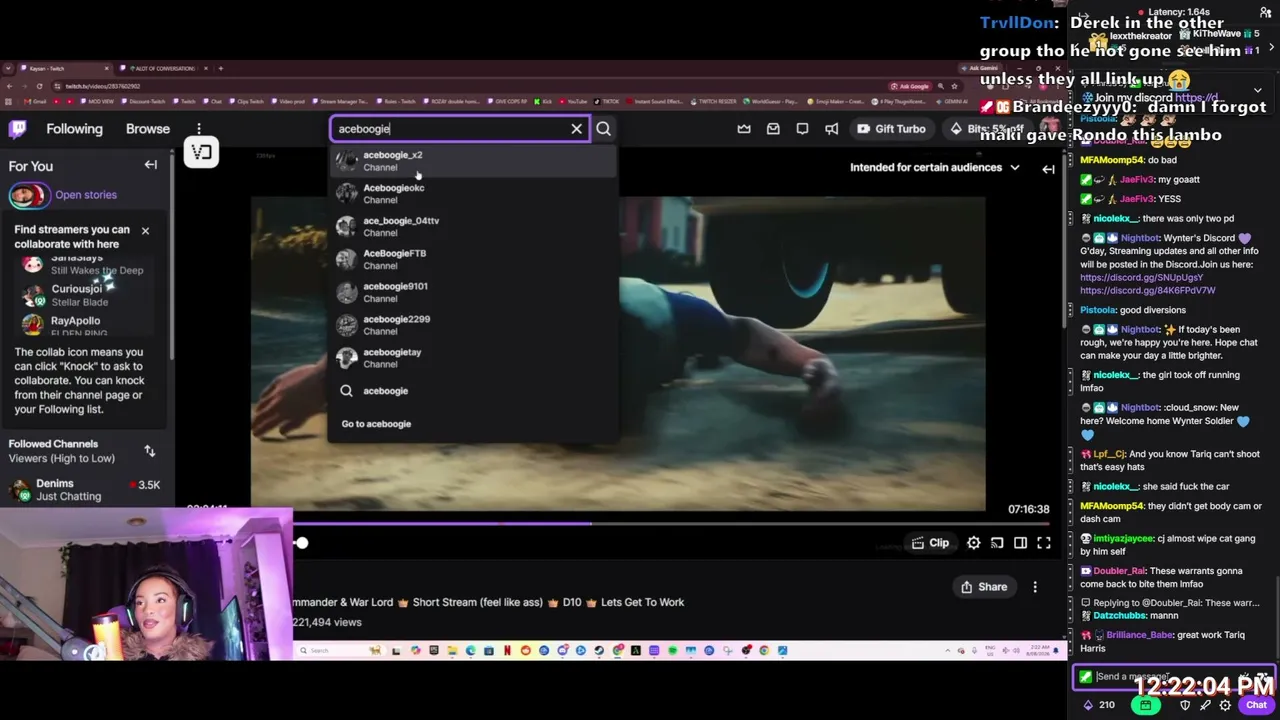The image size is (1280, 720).
Task: Open the RayApollo collaborator suggestion
Action: [76, 326]
